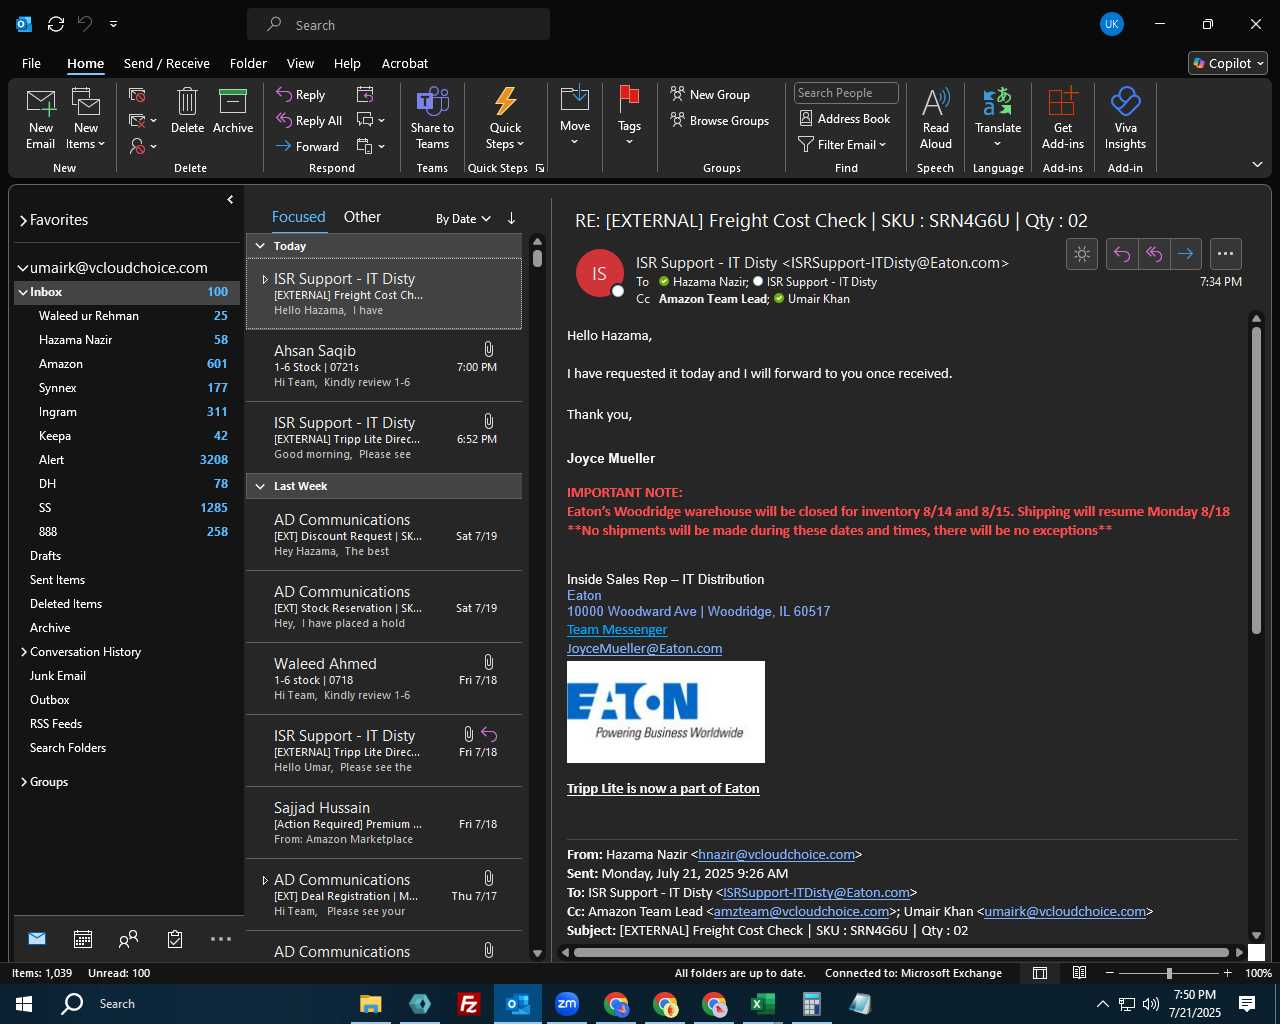Viewport: 1280px width, 1024px height.
Task: Switch to the Other inbox tab
Action: tap(362, 217)
